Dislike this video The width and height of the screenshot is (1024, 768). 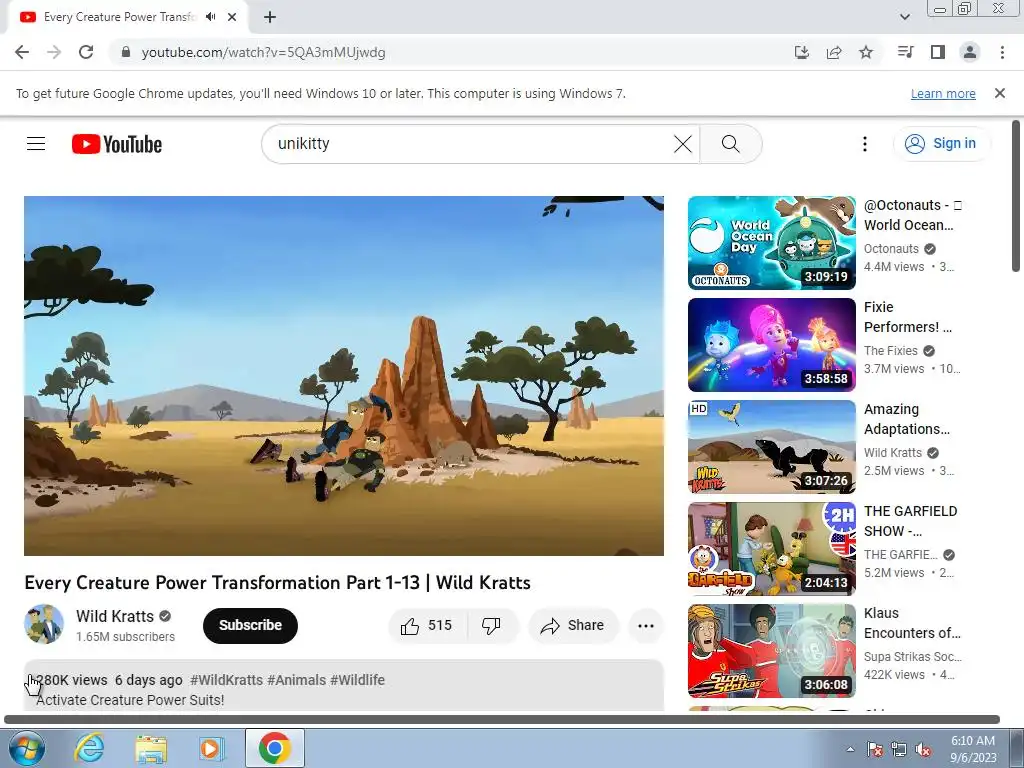[x=492, y=626]
